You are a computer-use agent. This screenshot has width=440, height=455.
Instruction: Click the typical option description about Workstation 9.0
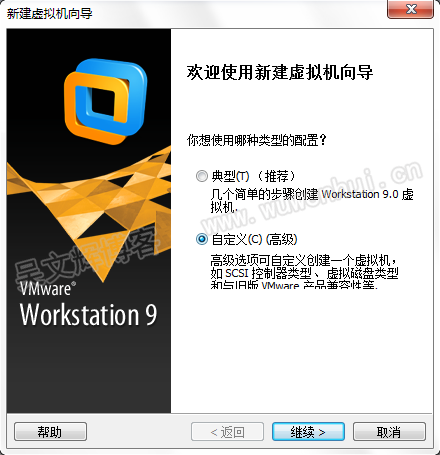click(312, 201)
